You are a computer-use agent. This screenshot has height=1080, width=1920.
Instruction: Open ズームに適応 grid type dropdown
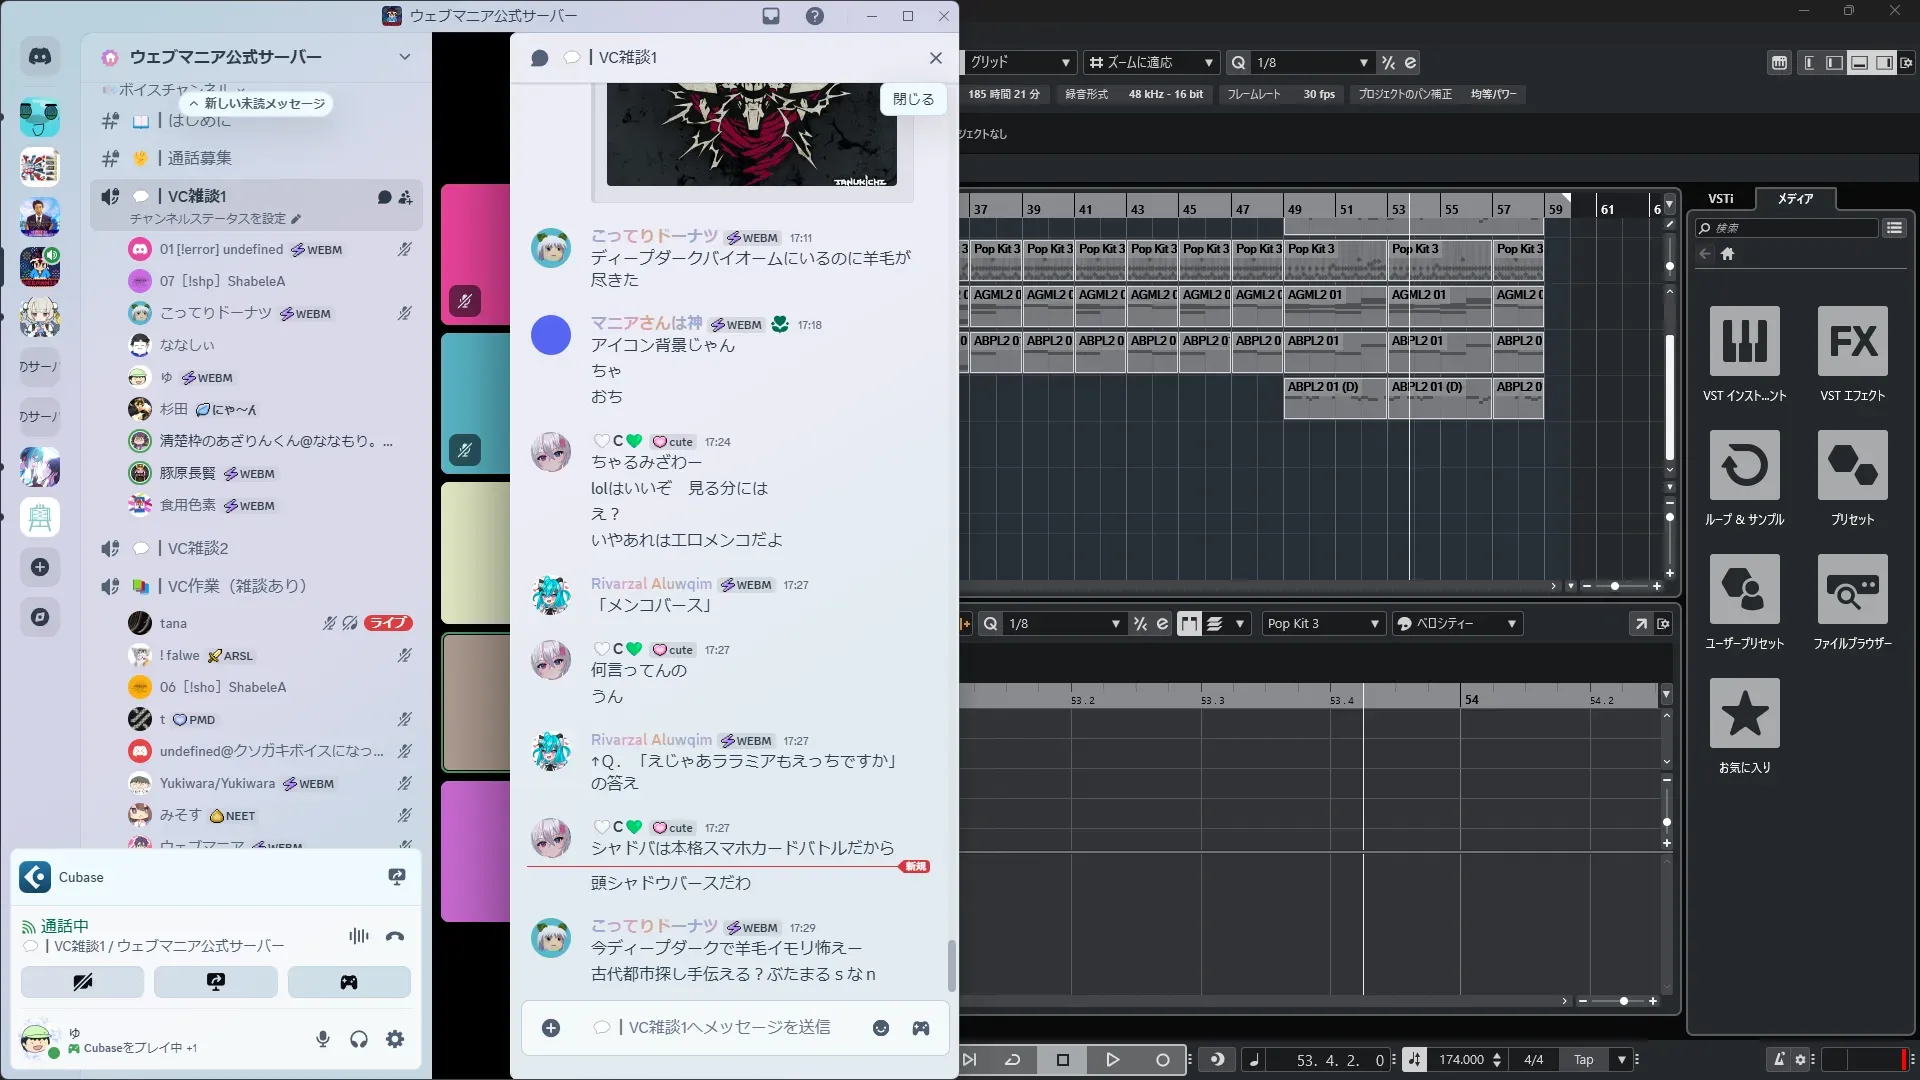click(1151, 62)
